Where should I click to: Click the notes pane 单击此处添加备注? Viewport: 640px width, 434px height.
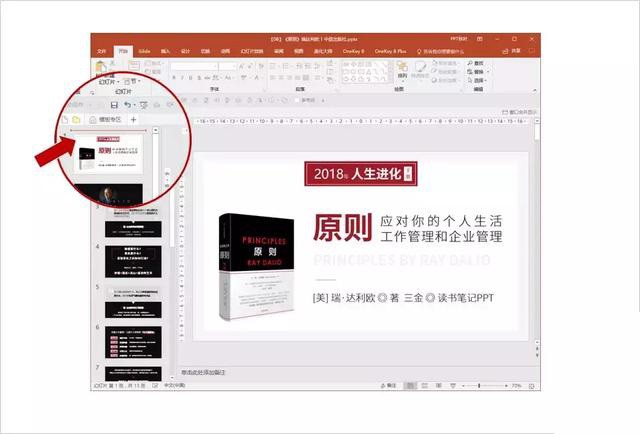click(203, 372)
